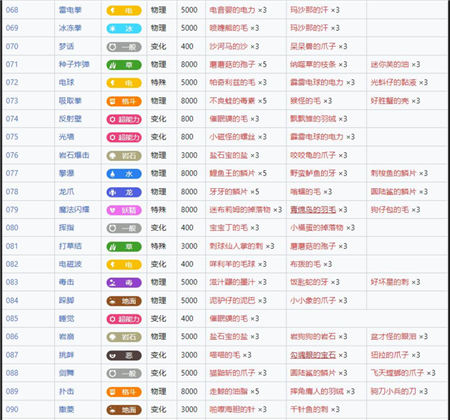Open move number link 068
450x420 pixels.
pos(12,10)
